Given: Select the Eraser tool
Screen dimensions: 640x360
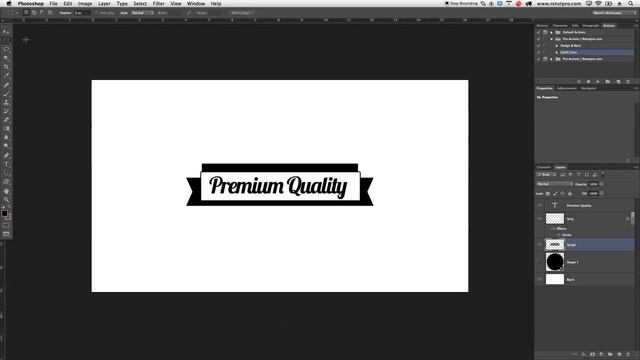Looking at the screenshot, I should pos(6,120).
